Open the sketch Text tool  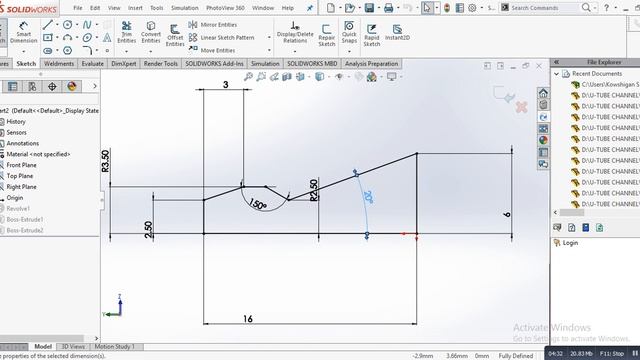tap(107, 38)
